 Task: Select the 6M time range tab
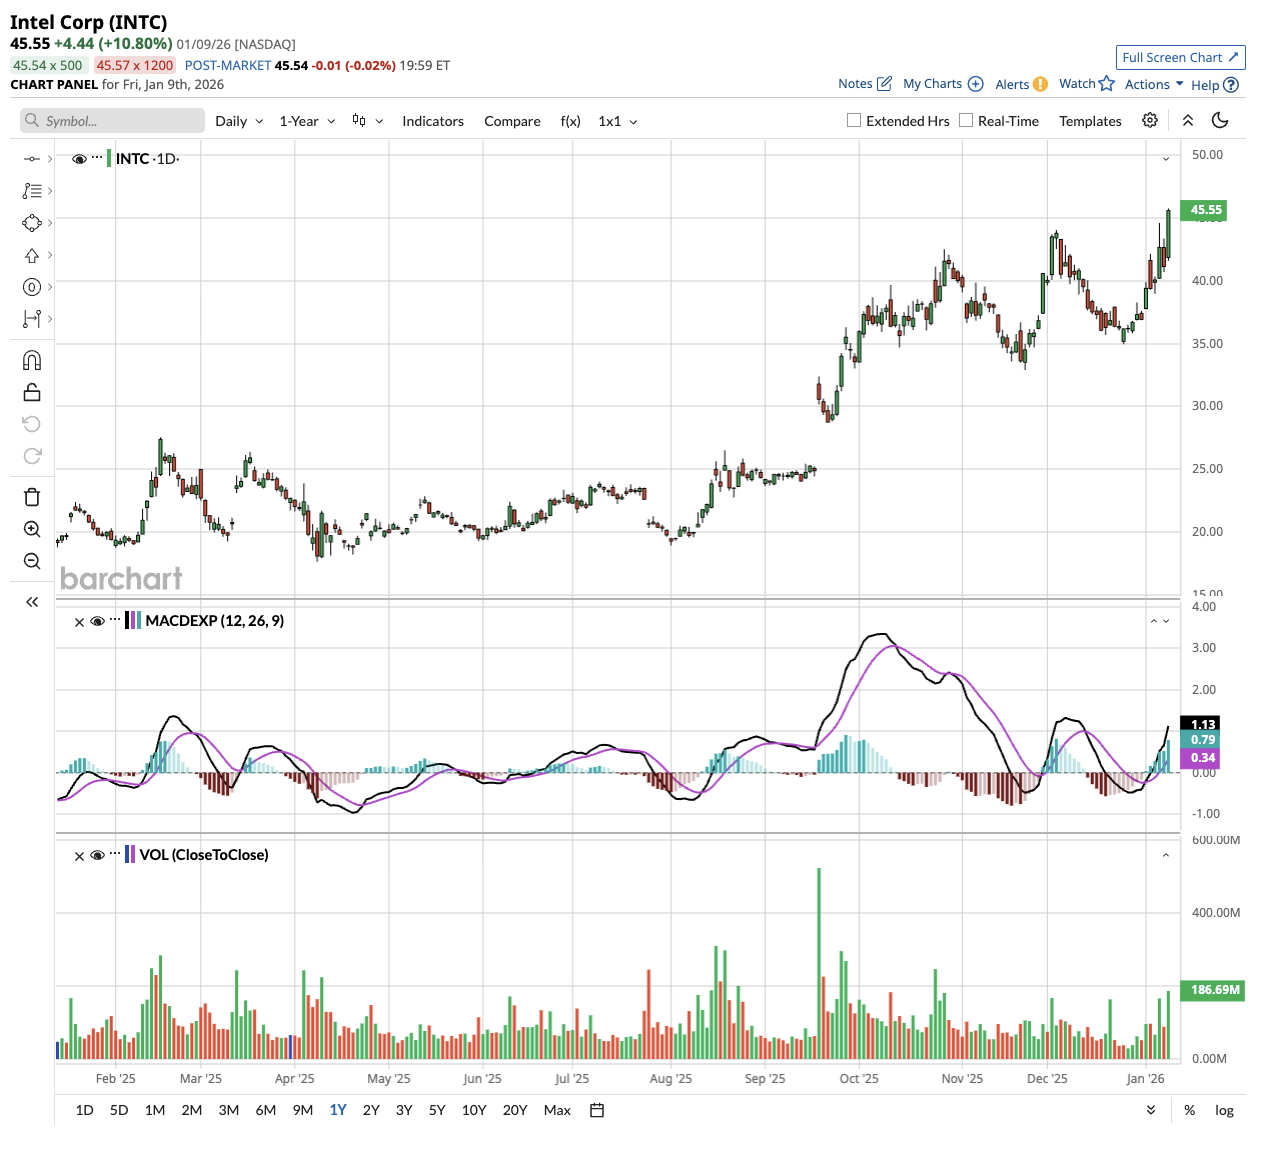[266, 1110]
